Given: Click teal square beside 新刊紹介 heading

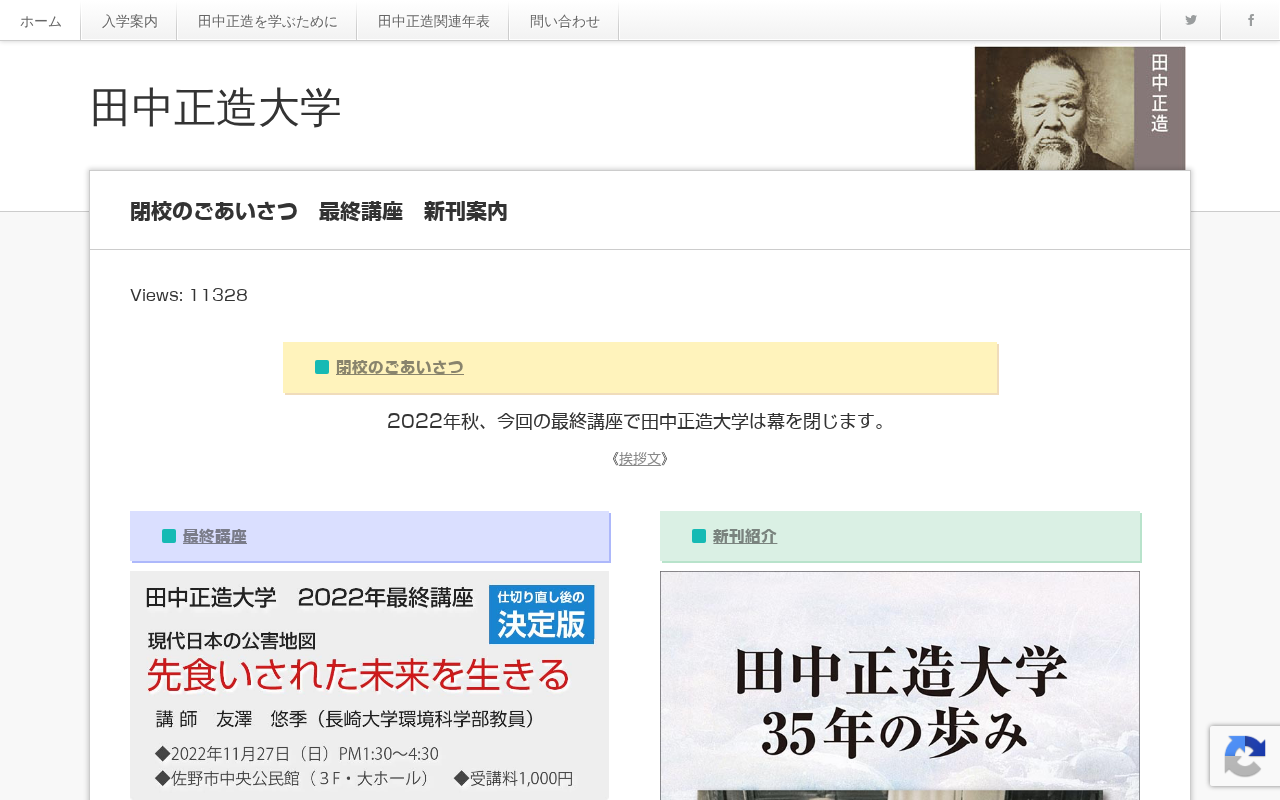Looking at the screenshot, I should (699, 536).
